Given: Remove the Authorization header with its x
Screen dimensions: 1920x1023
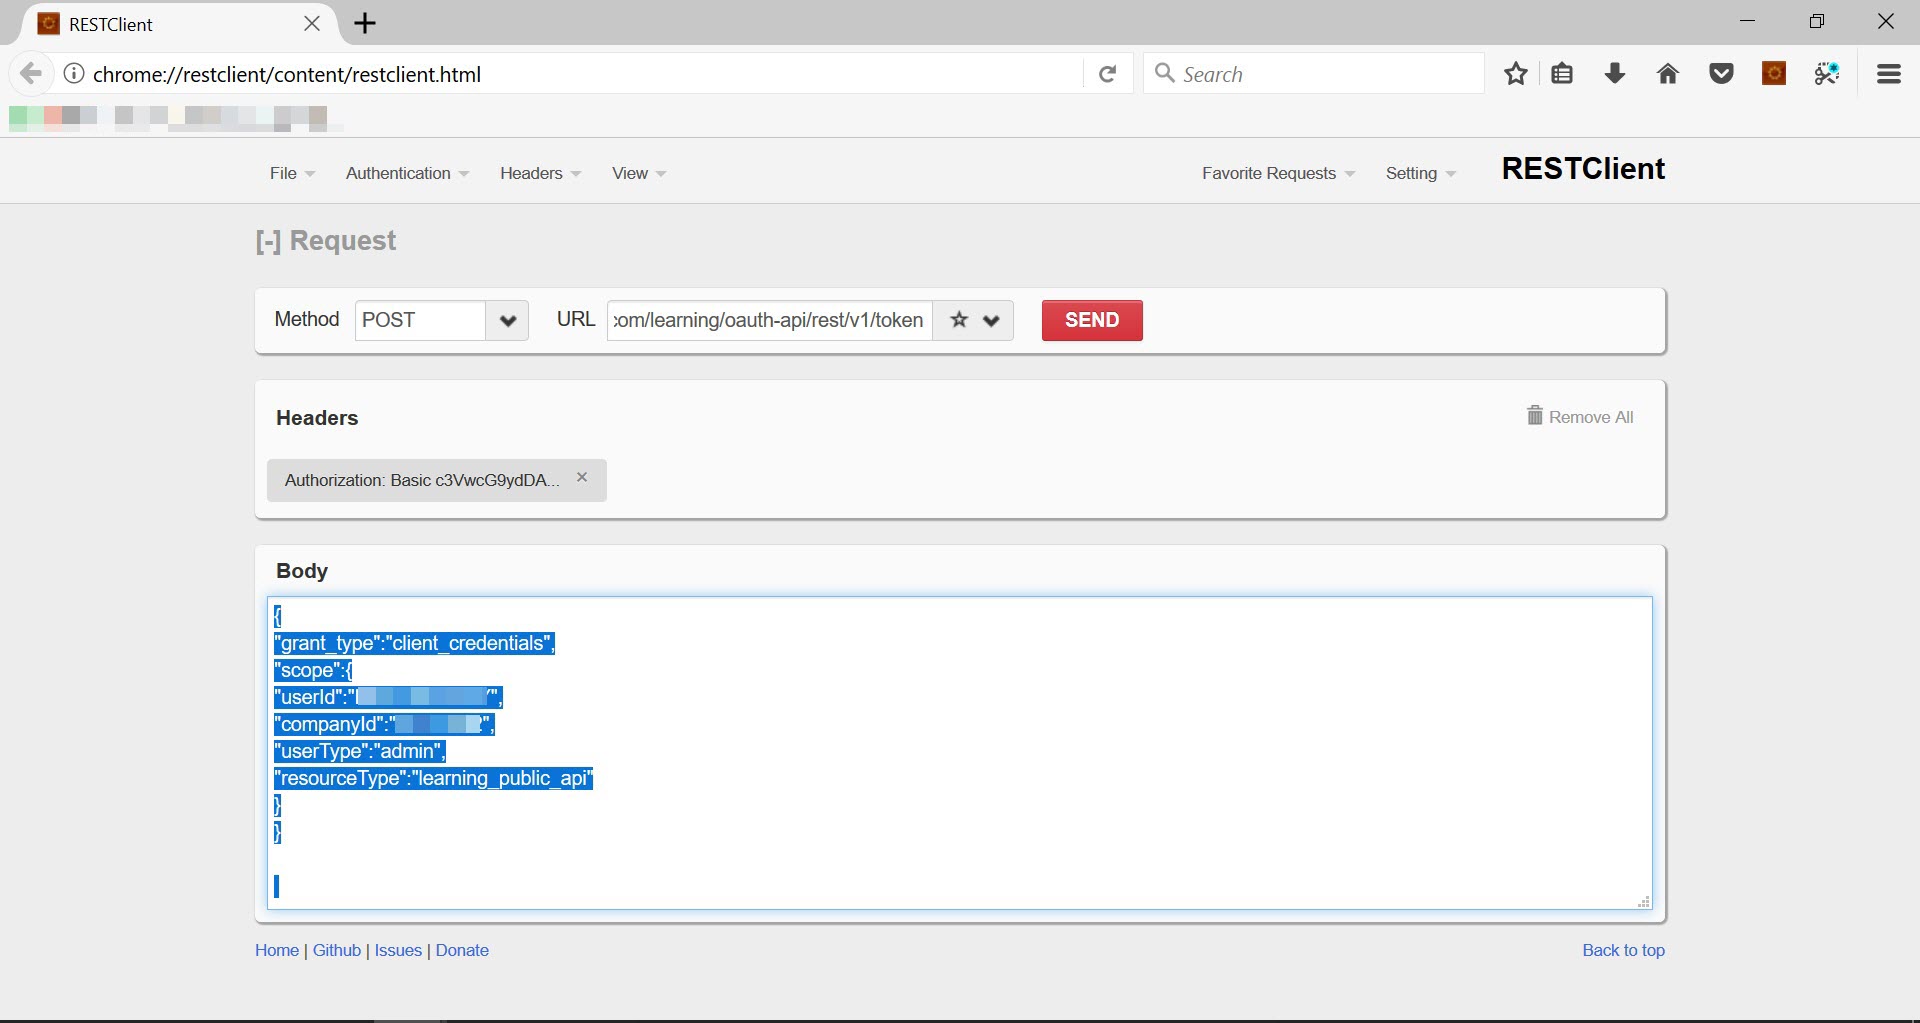Looking at the screenshot, I should pyautogui.click(x=582, y=477).
